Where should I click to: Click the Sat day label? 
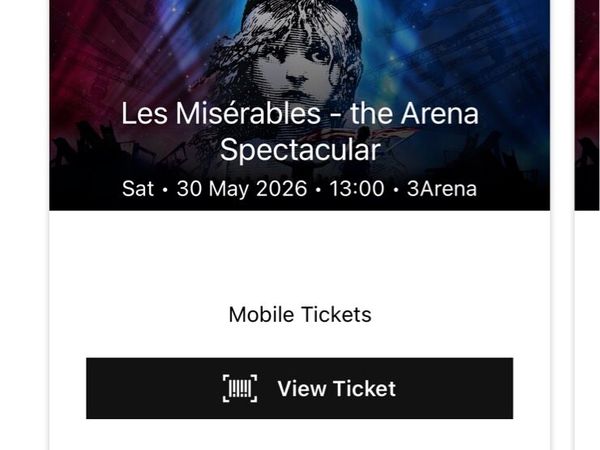click(138, 189)
